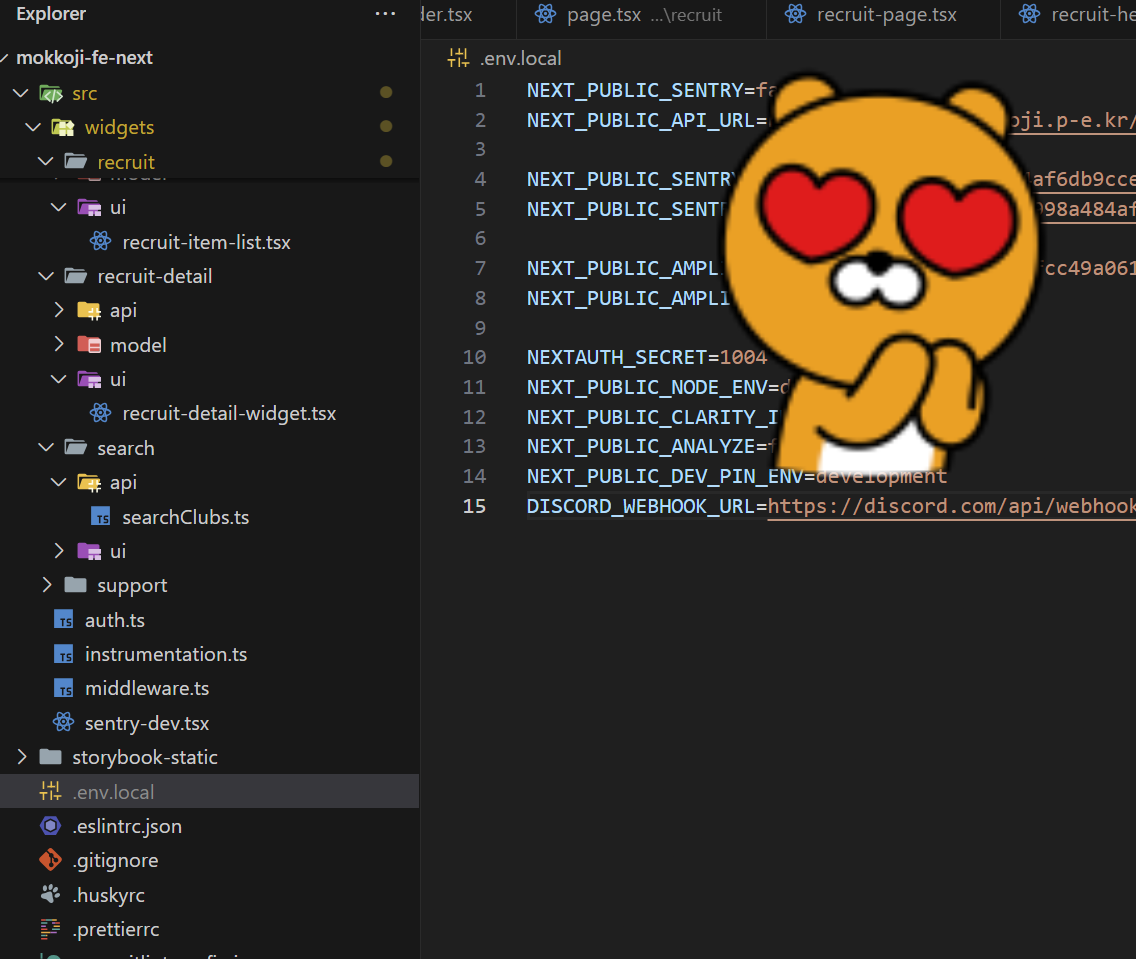
Task: Click prettier icon of .prettierrc
Action: (x=50, y=928)
